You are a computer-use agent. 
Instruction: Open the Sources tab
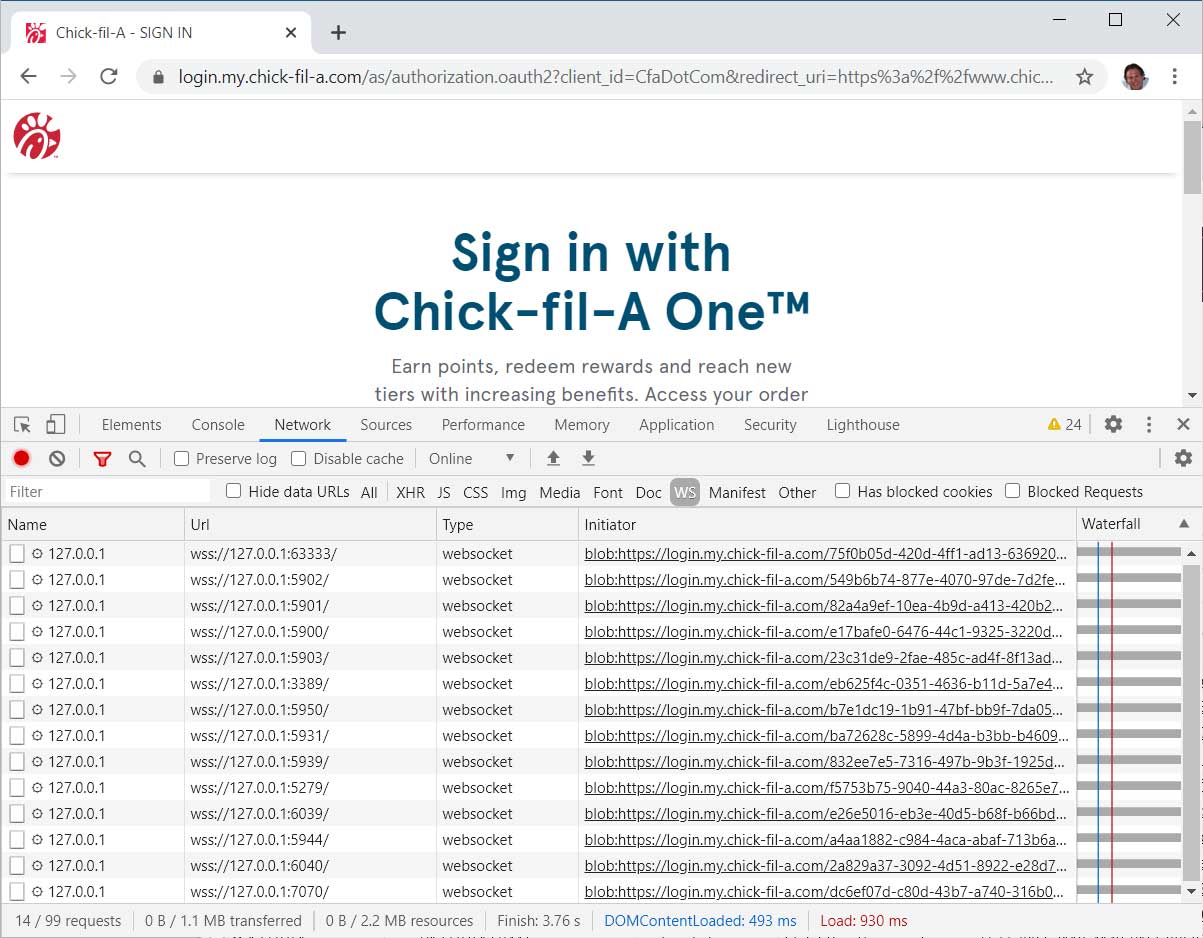(x=386, y=425)
